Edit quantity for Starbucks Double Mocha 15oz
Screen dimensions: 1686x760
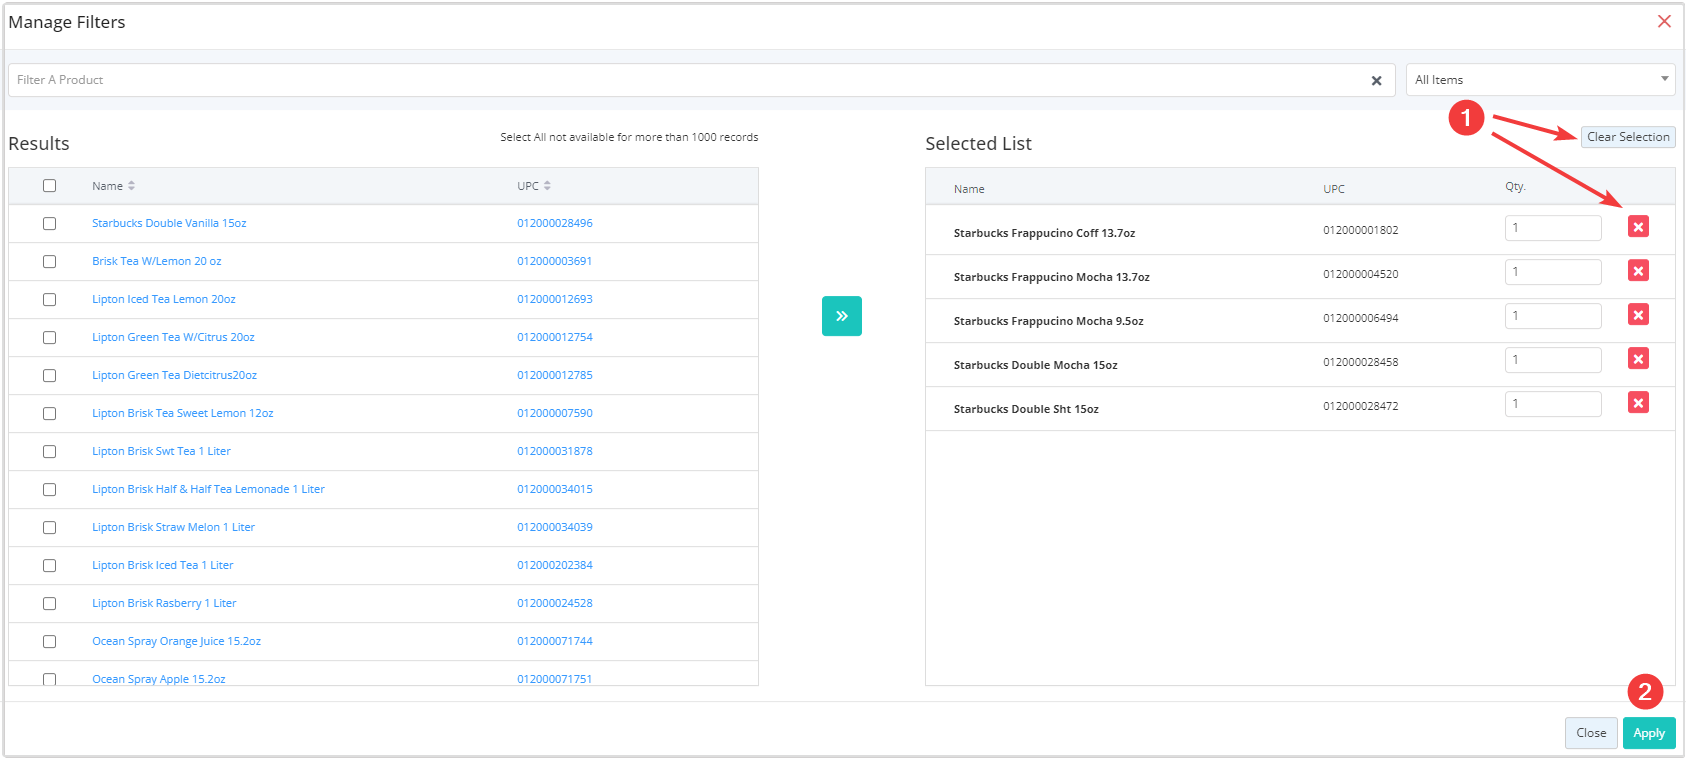coord(1553,360)
